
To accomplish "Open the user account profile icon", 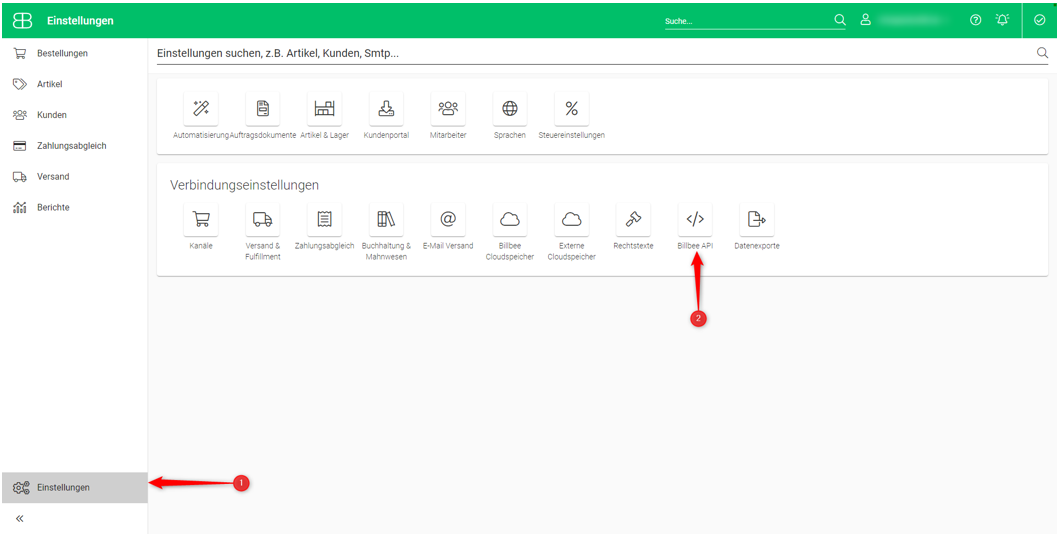I will pyautogui.click(x=866, y=20).
